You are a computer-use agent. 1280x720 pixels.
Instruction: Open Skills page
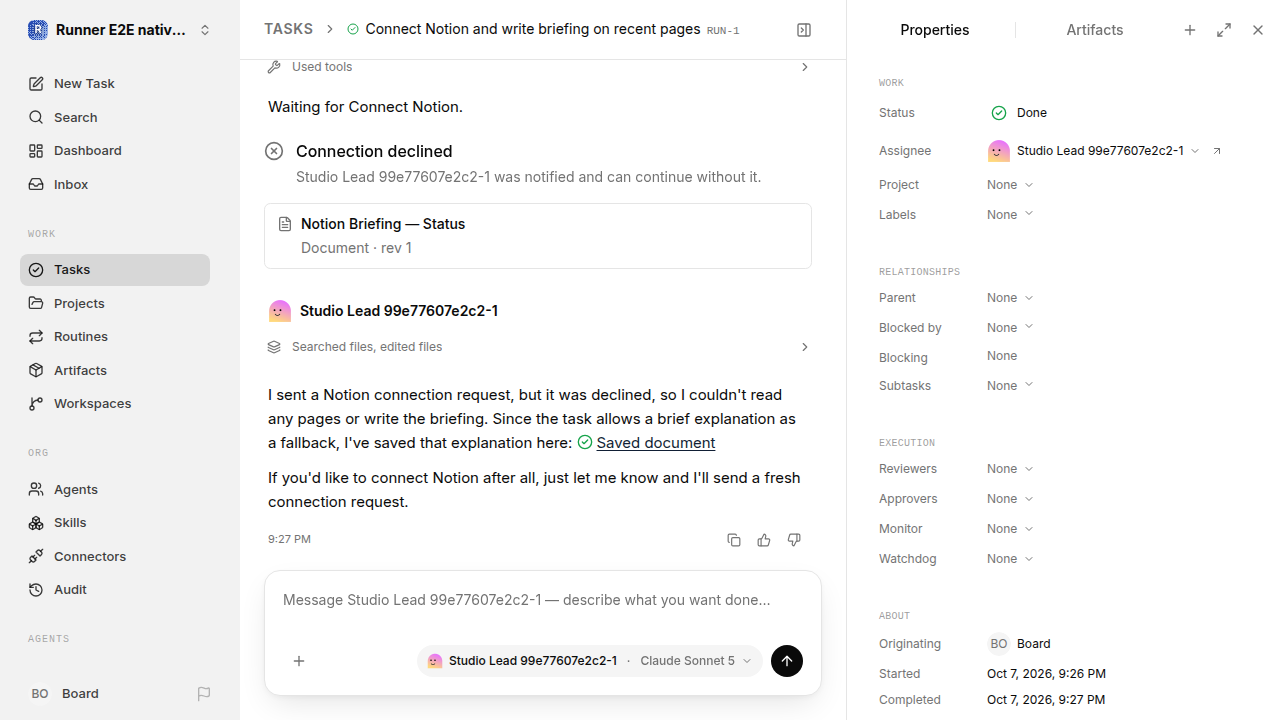tap(115, 523)
